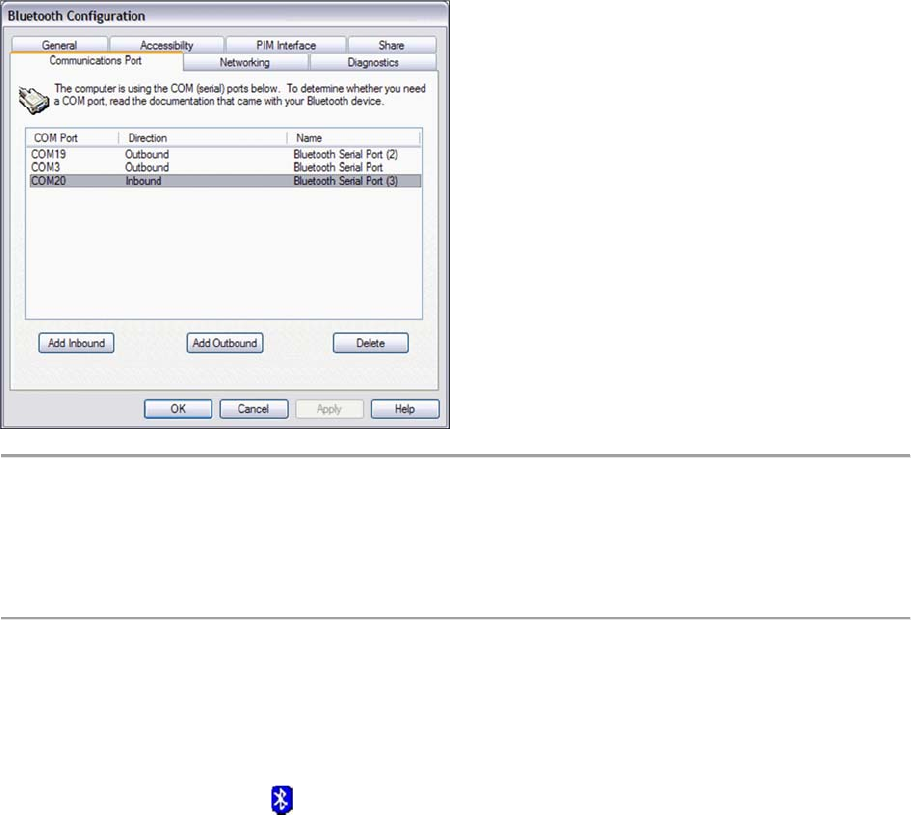Sort by the Direction column header
911x815 pixels.
[x=203, y=138]
